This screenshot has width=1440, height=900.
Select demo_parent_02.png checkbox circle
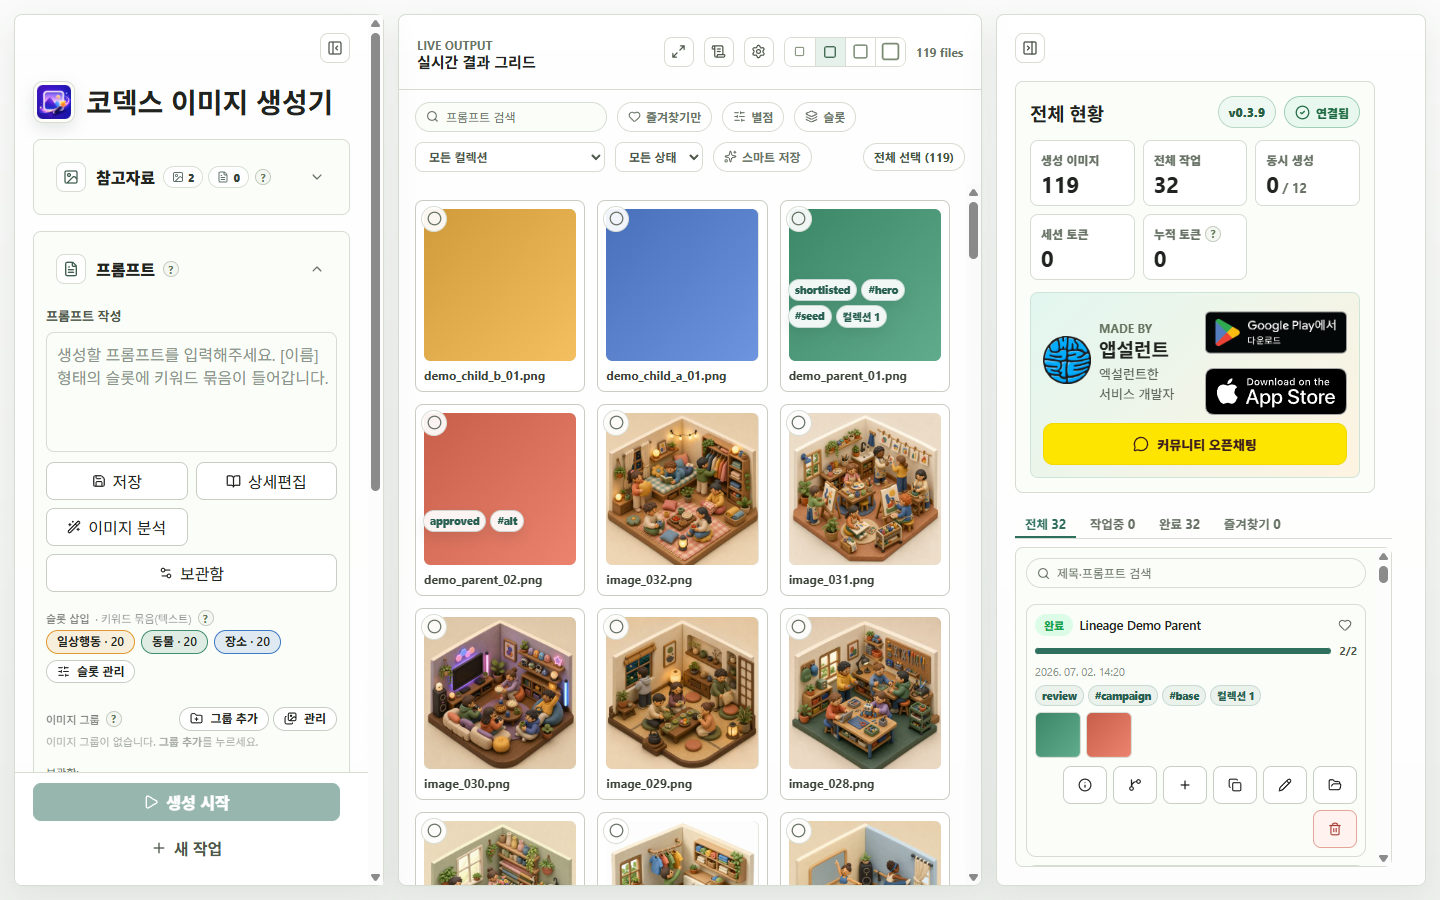(434, 423)
